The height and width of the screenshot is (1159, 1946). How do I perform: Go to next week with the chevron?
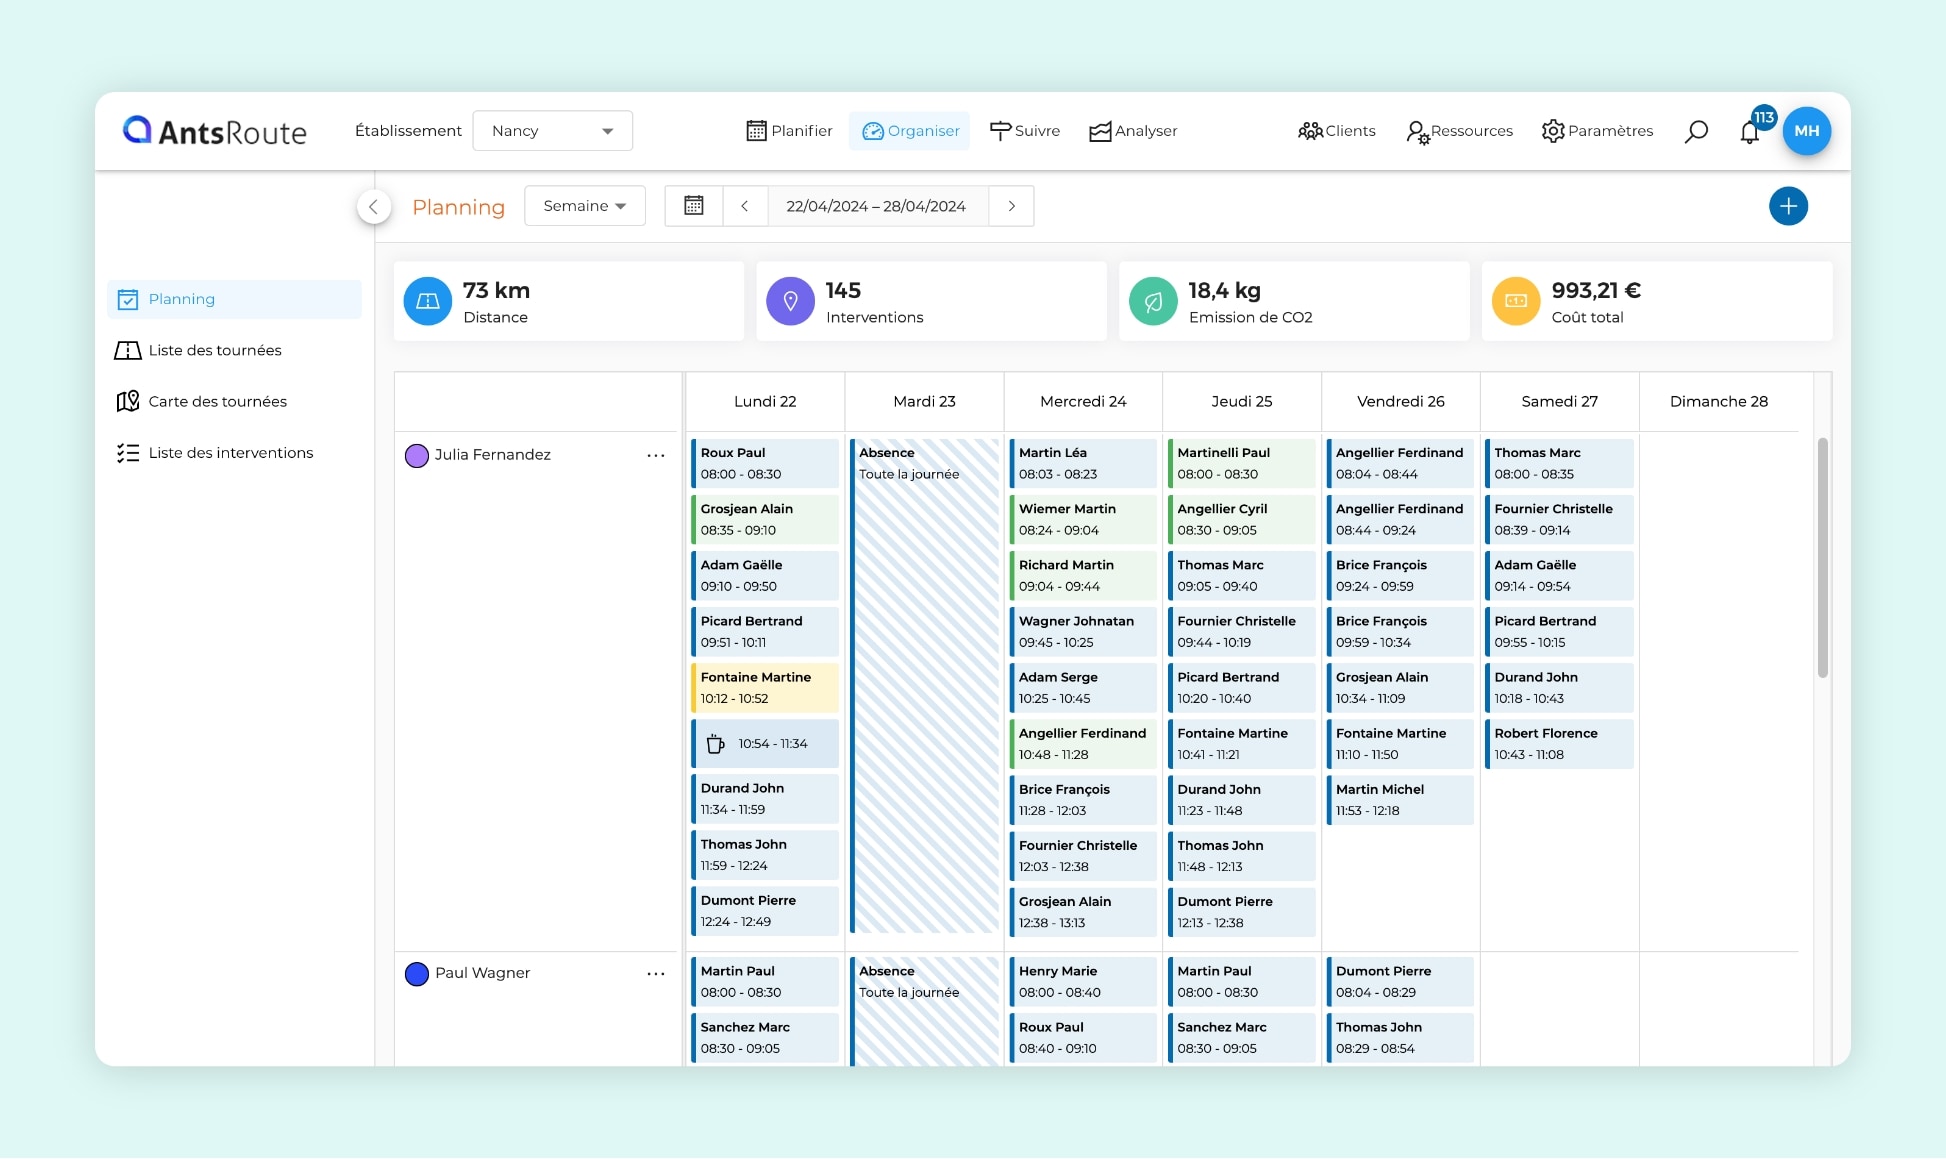(x=1011, y=206)
